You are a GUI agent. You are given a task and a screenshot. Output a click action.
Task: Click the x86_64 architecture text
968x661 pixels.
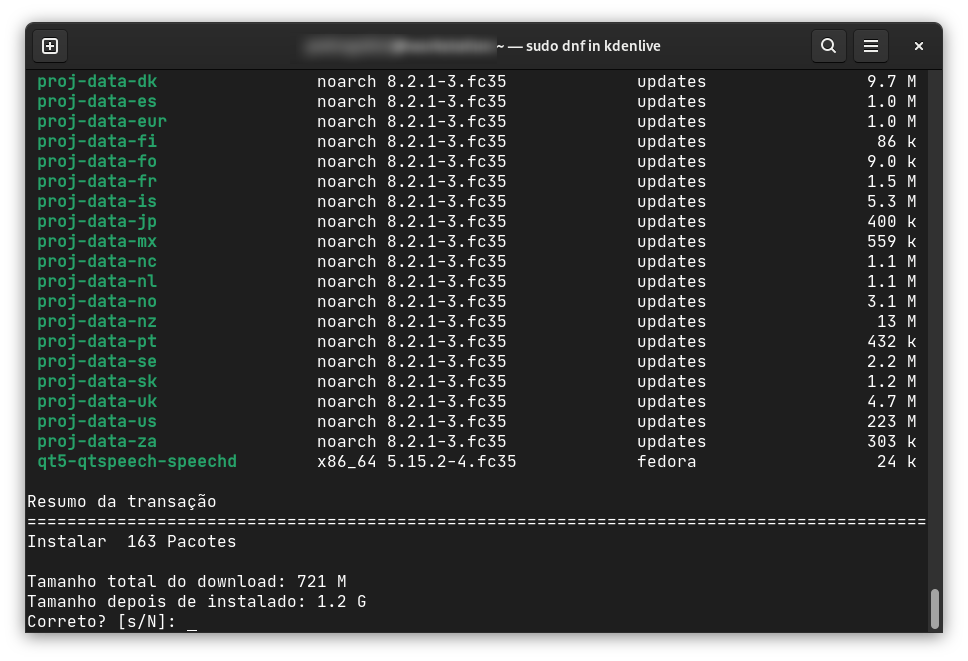click(347, 462)
